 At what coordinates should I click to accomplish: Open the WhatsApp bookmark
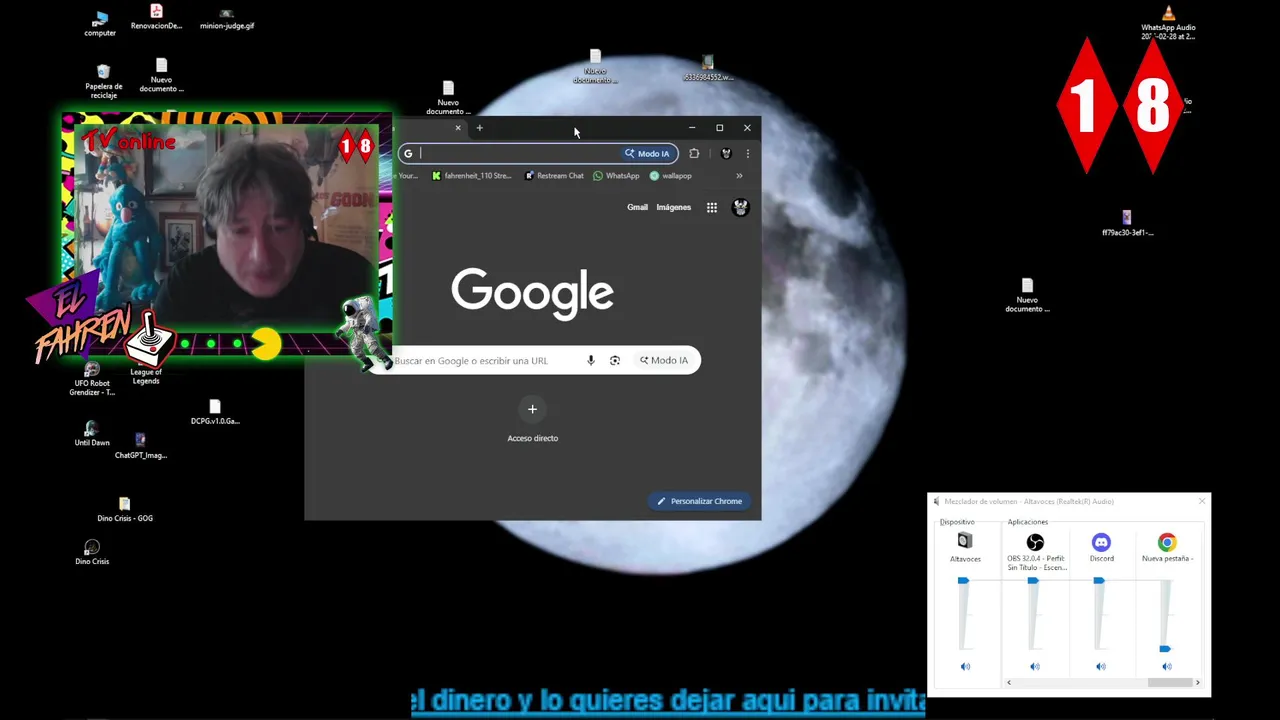pos(616,176)
